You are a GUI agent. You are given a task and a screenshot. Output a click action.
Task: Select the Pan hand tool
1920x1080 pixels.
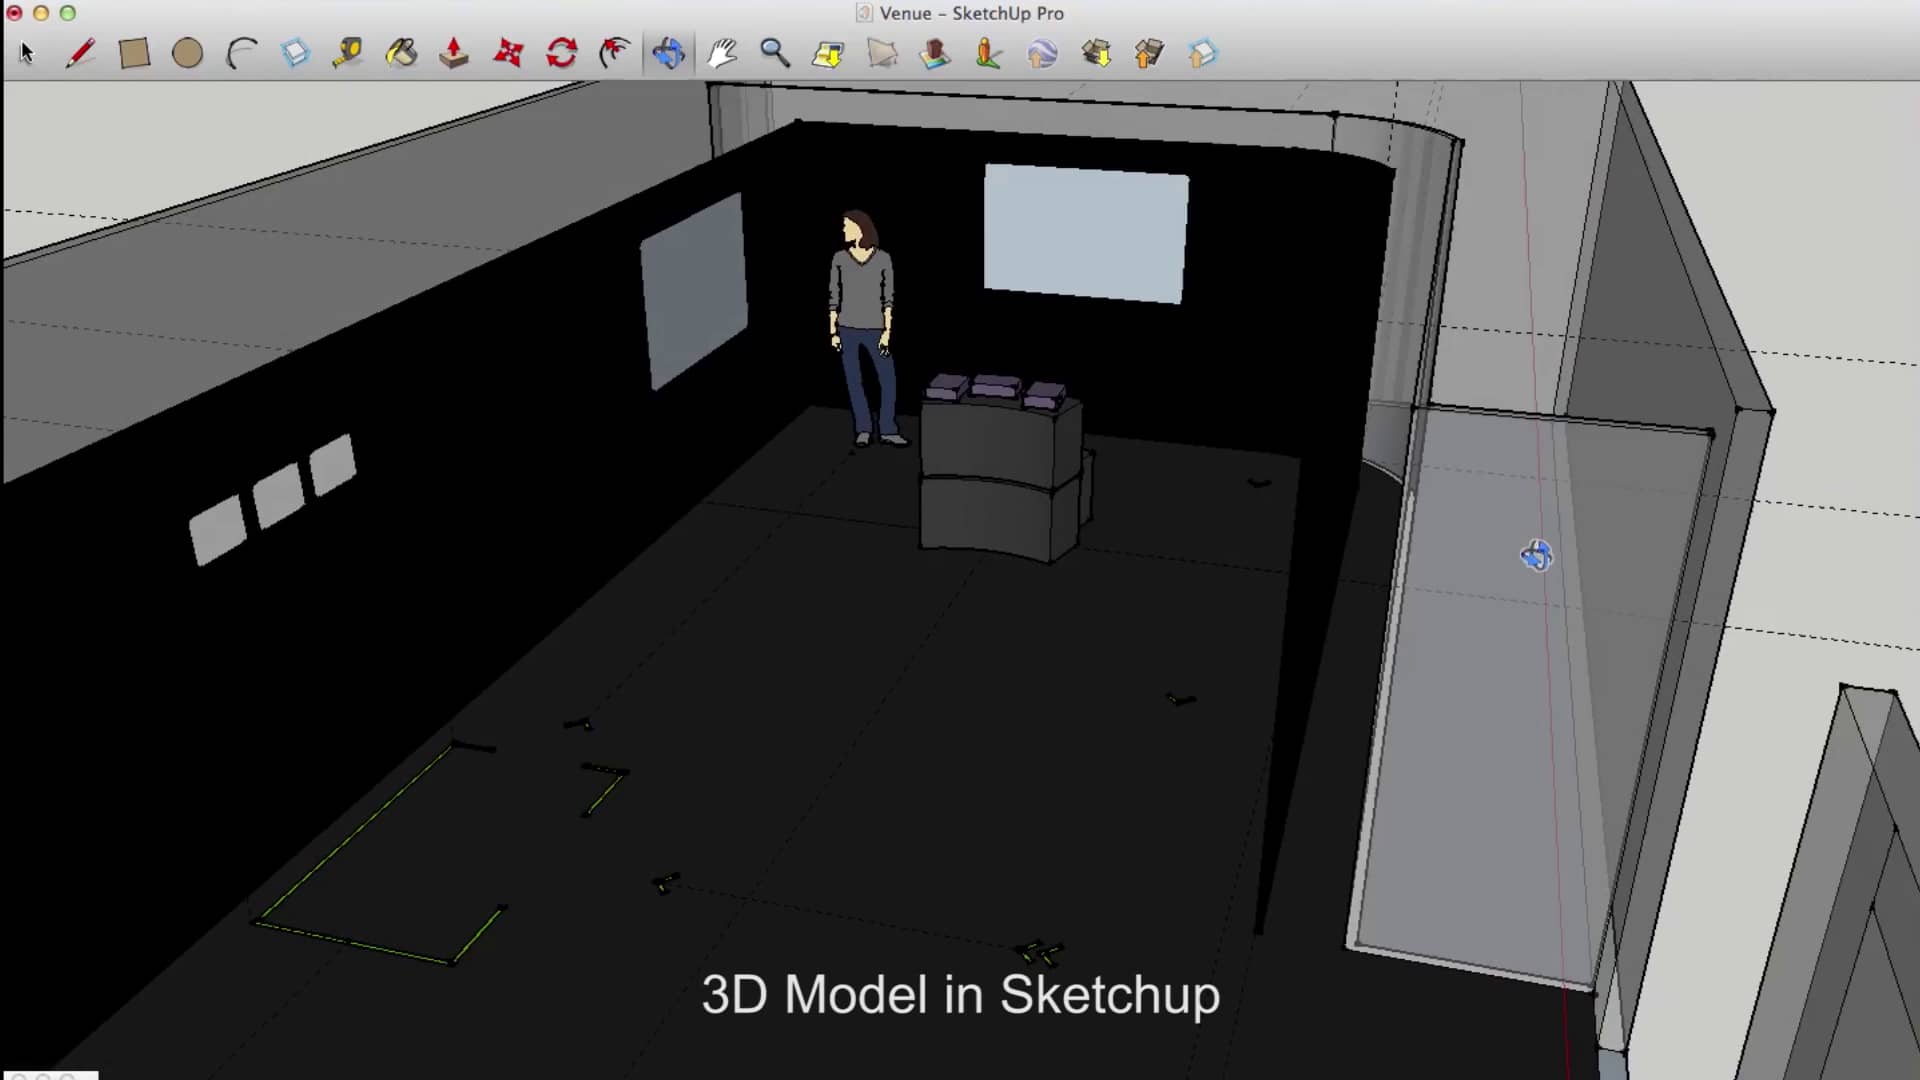[x=722, y=52]
